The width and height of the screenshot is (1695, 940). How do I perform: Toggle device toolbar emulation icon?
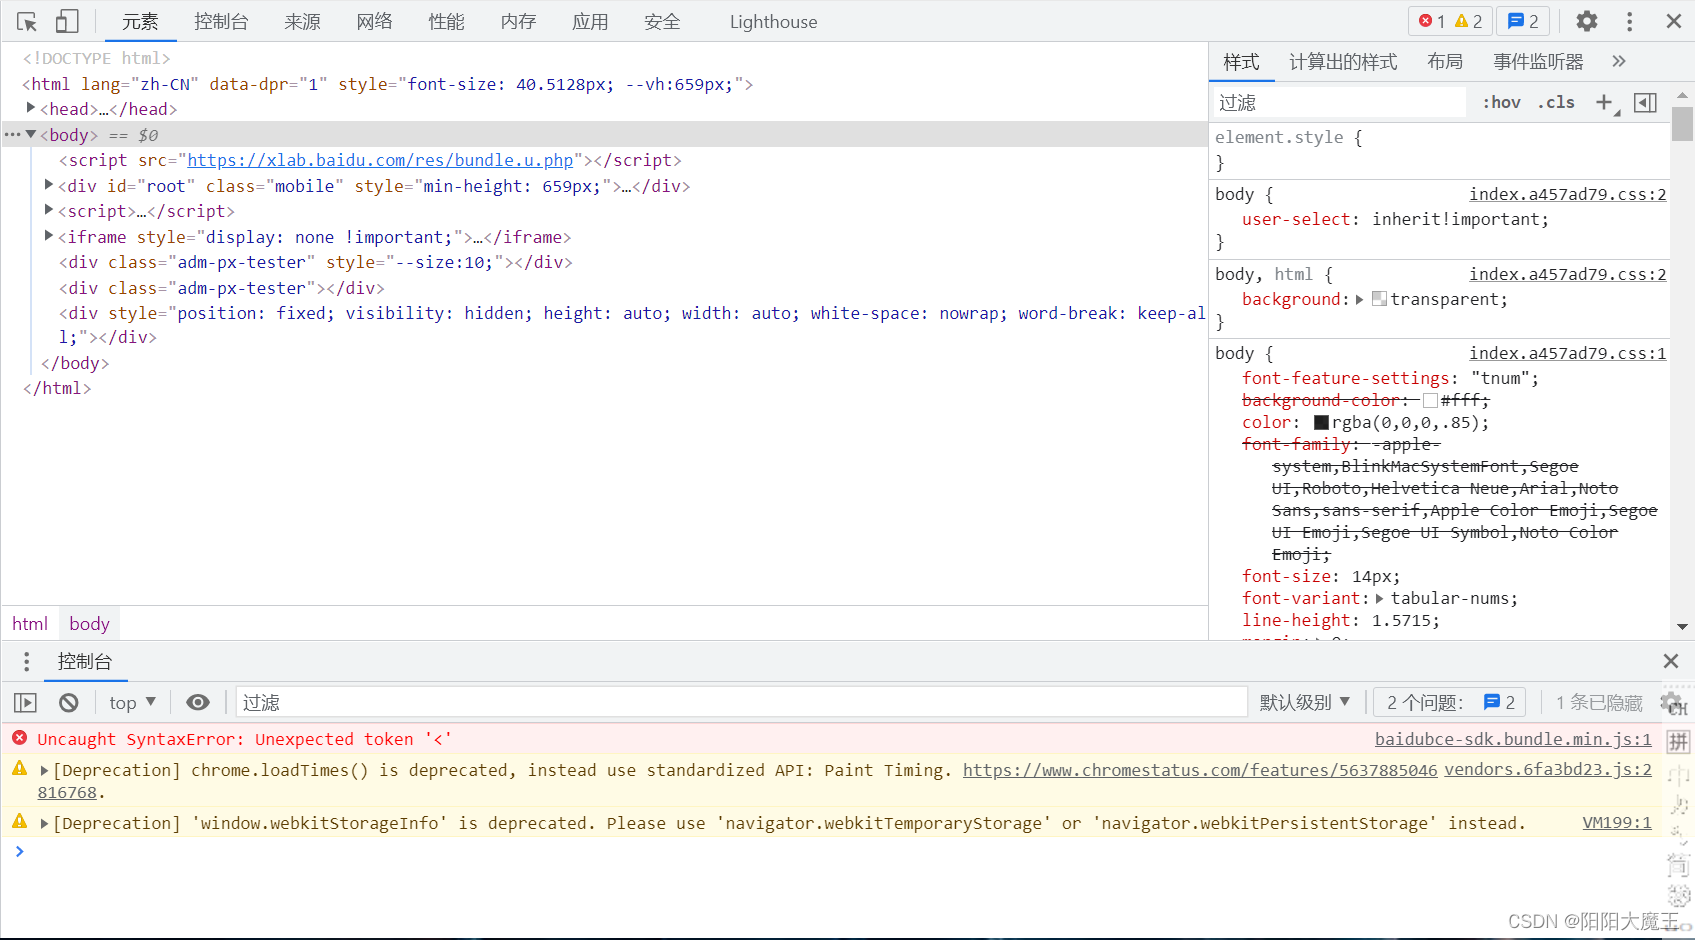(x=67, y=21)
